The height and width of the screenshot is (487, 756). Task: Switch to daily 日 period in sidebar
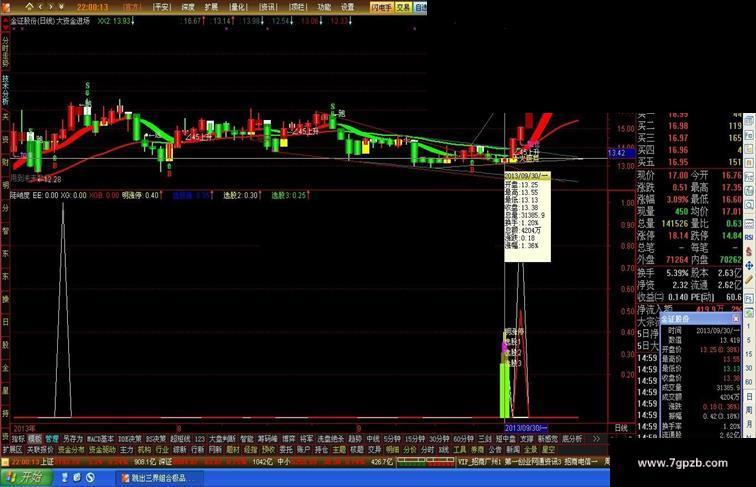tap(749, 396)
